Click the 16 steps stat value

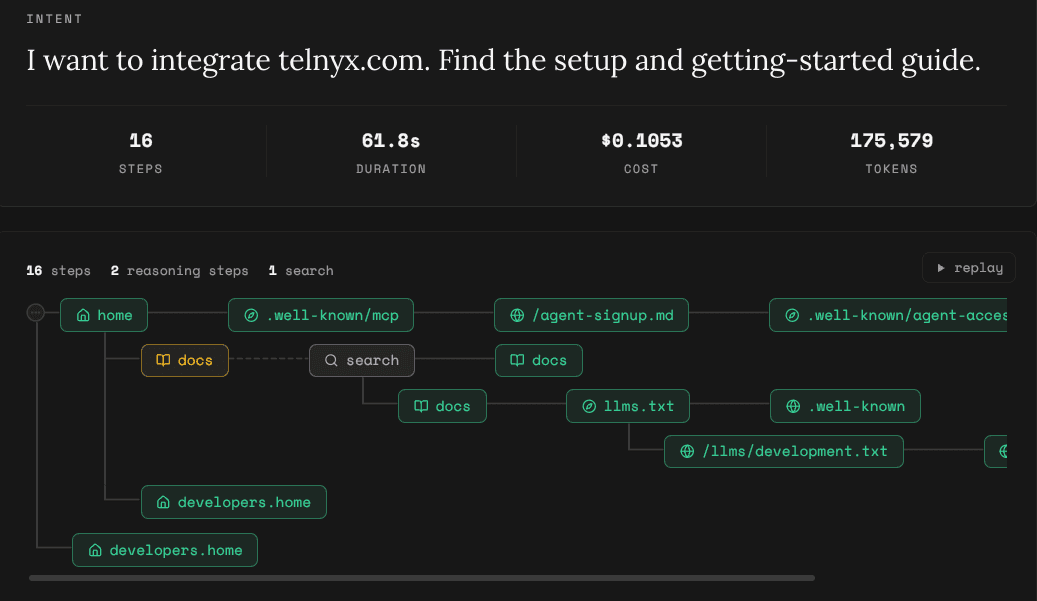pos(141,141)
